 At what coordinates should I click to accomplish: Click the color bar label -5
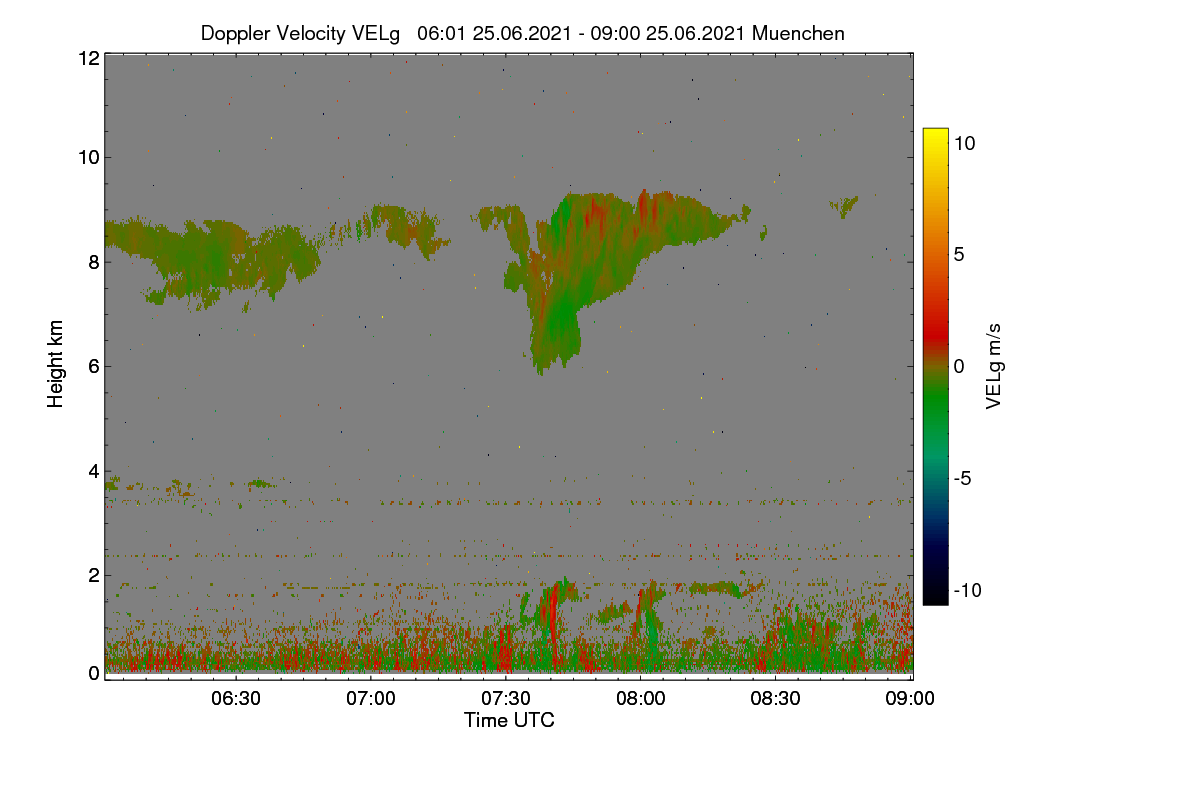coord(962,478)
